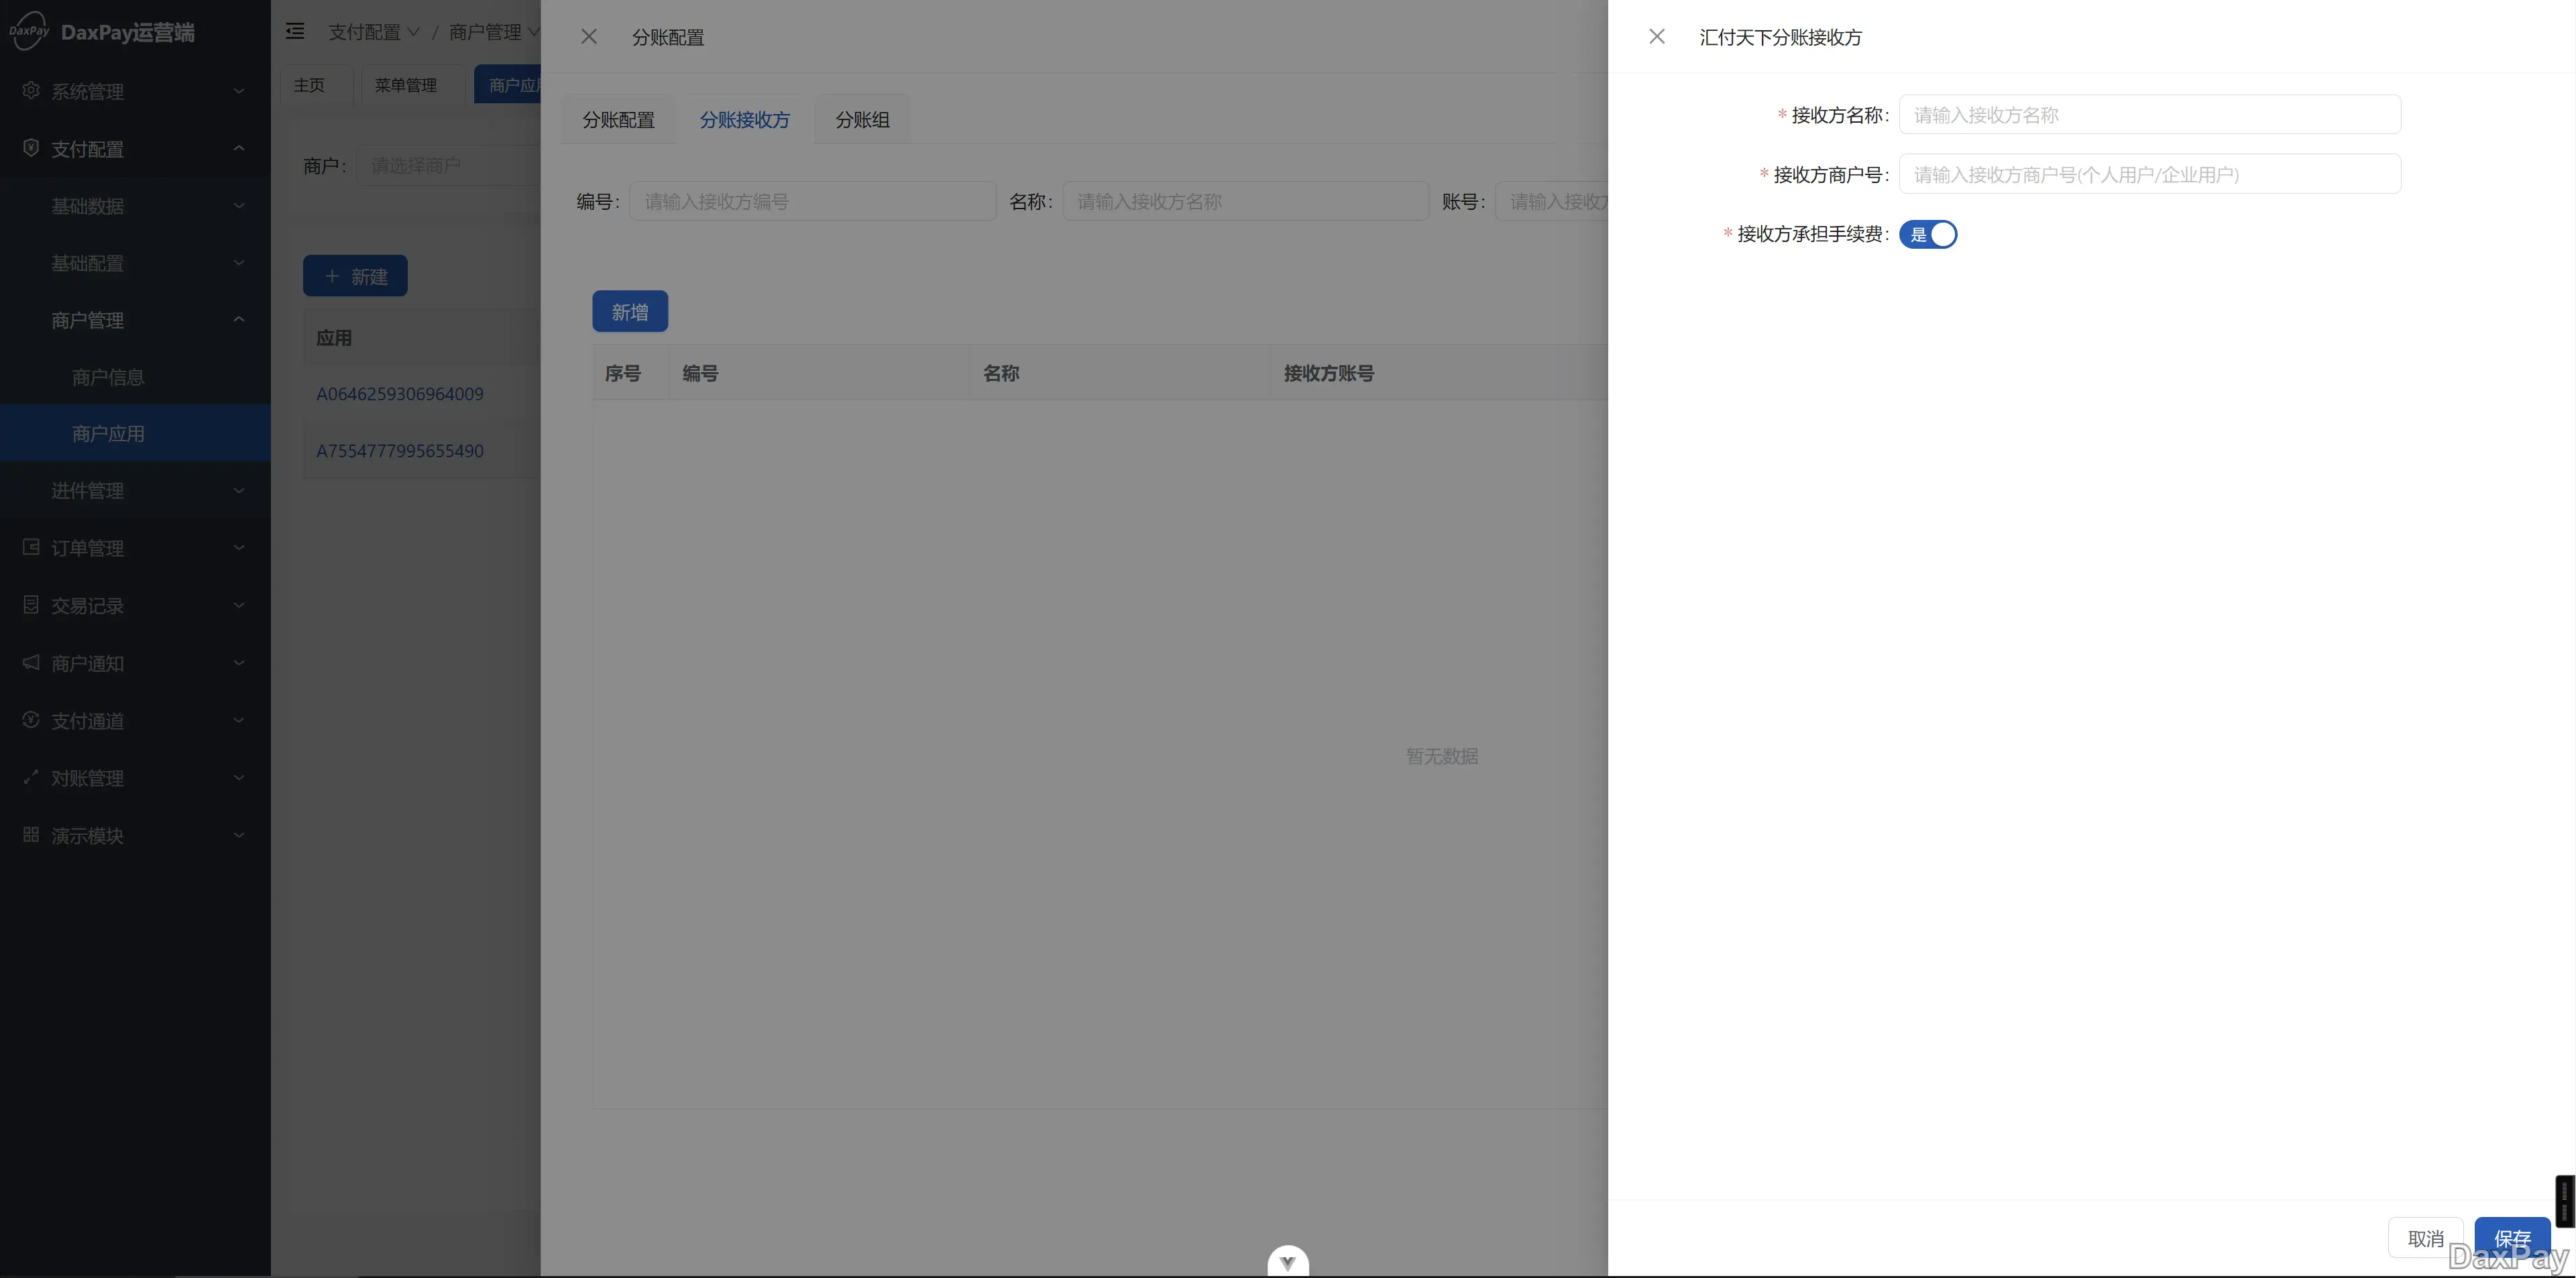Toggle the 接收方承担手续费 switch
2576x1278 pixels.
tap(1927, 234)
